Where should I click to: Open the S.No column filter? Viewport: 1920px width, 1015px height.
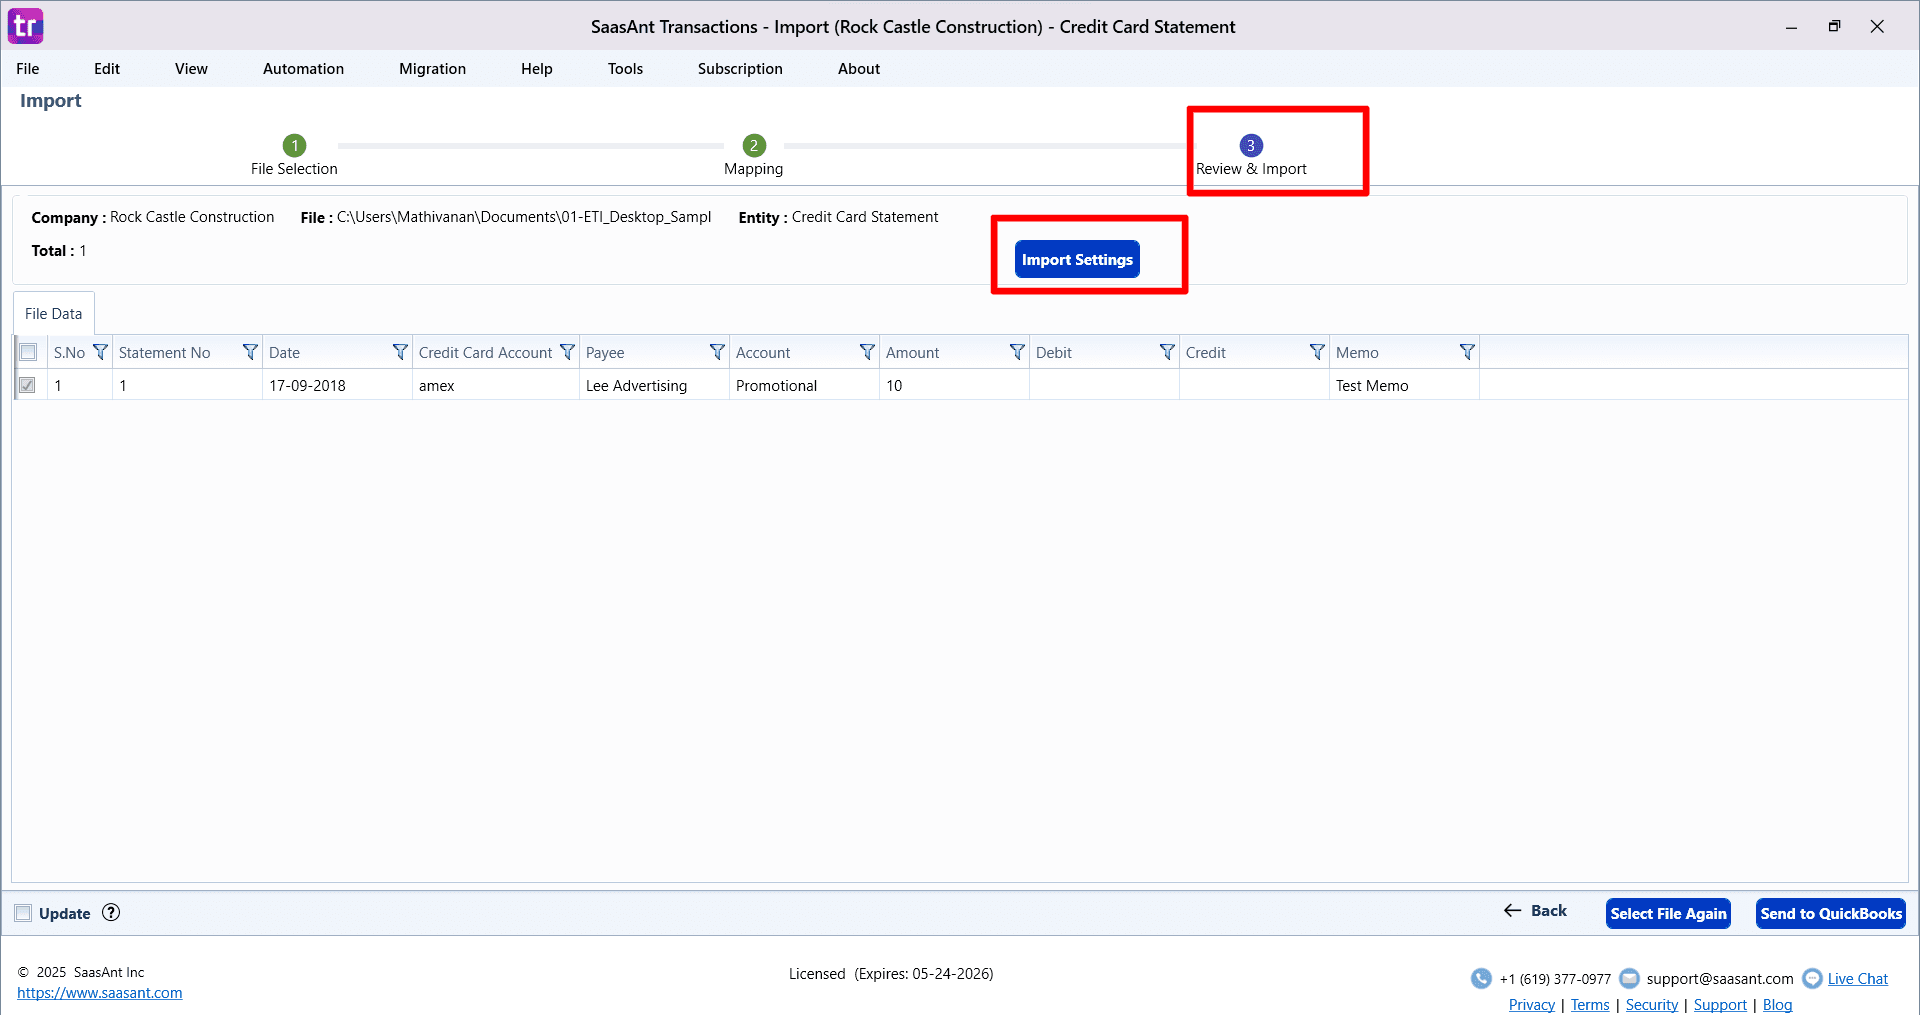point(100,352)
